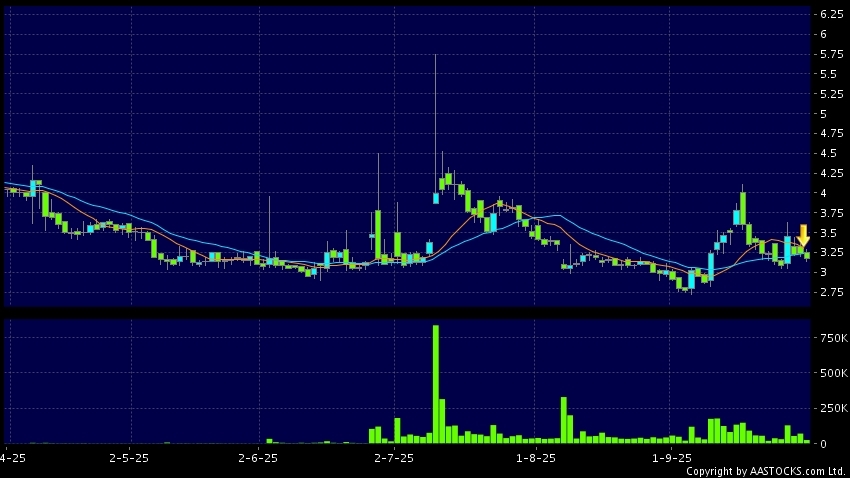Click the yellow down arrow marker
Image resolution: width=850 pixels, height=478 pixels.
803,235
